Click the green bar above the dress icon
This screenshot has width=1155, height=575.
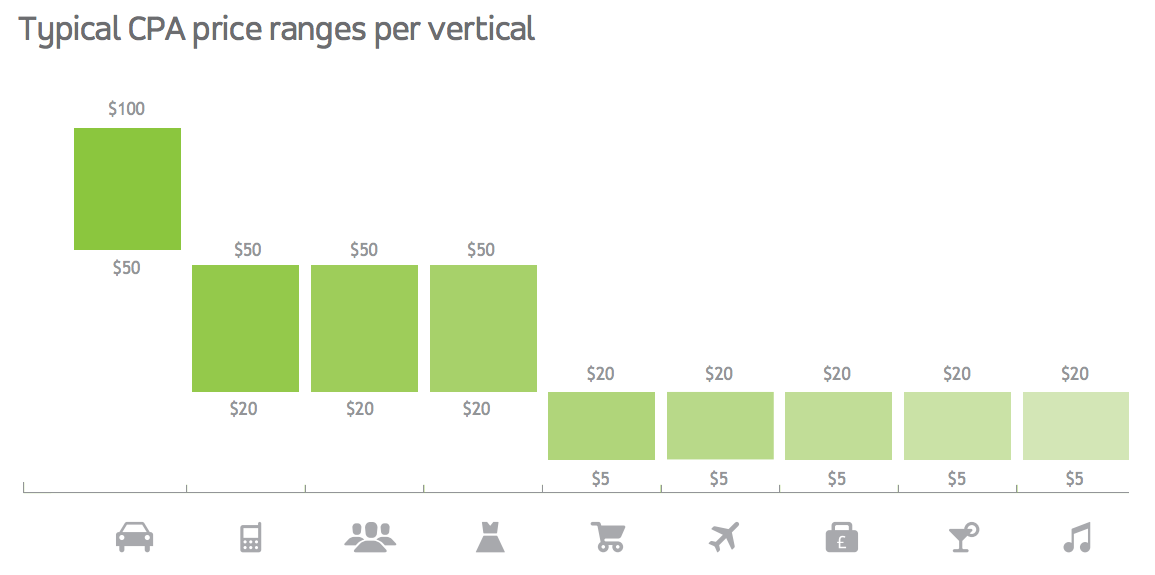tap(483, 328)
